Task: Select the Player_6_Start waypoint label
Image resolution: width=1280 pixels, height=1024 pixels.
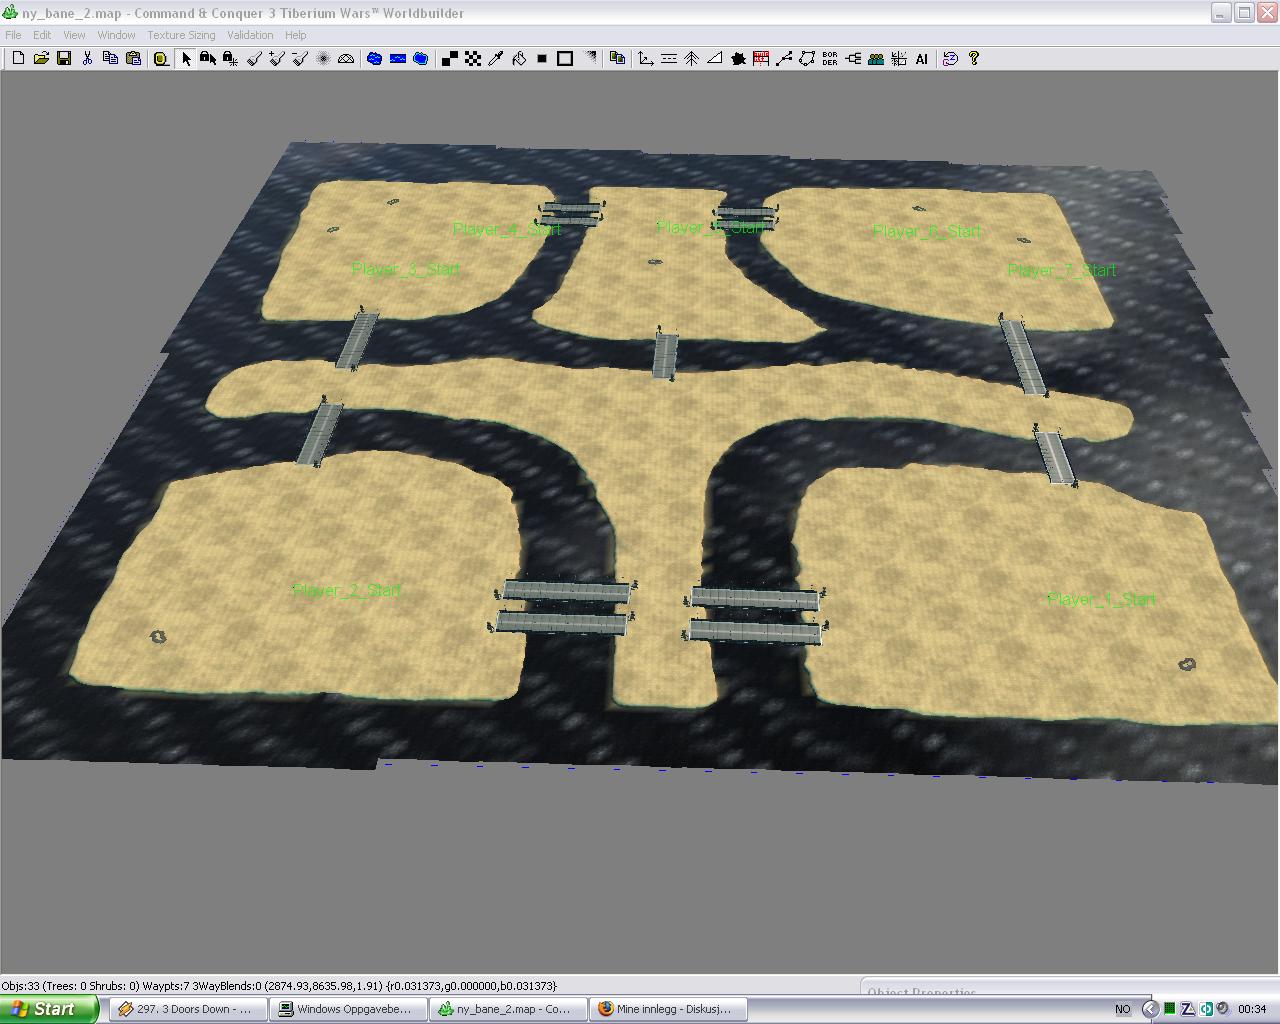Action: pos(927,231)
